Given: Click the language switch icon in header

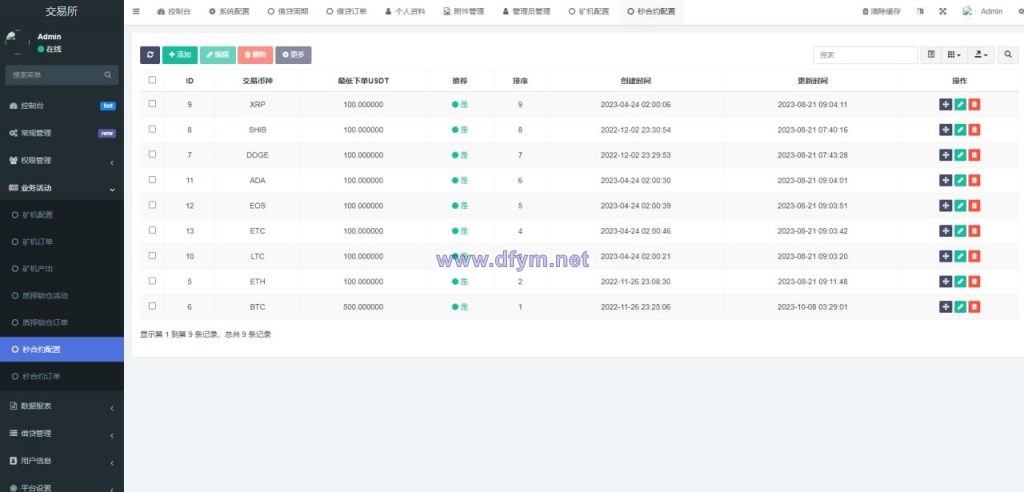Looking at the screenshot, I should pyautogui.click(x=920, y=11).
